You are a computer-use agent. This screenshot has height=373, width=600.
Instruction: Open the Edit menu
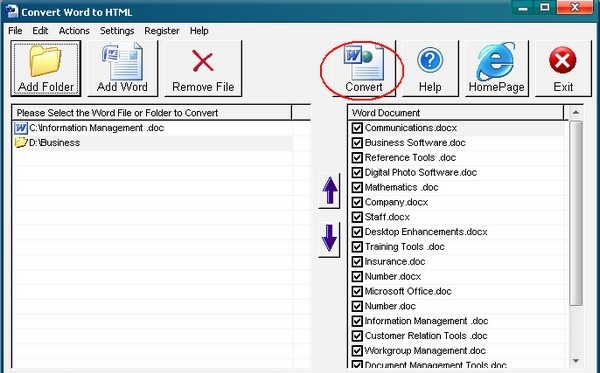point(40,31)
